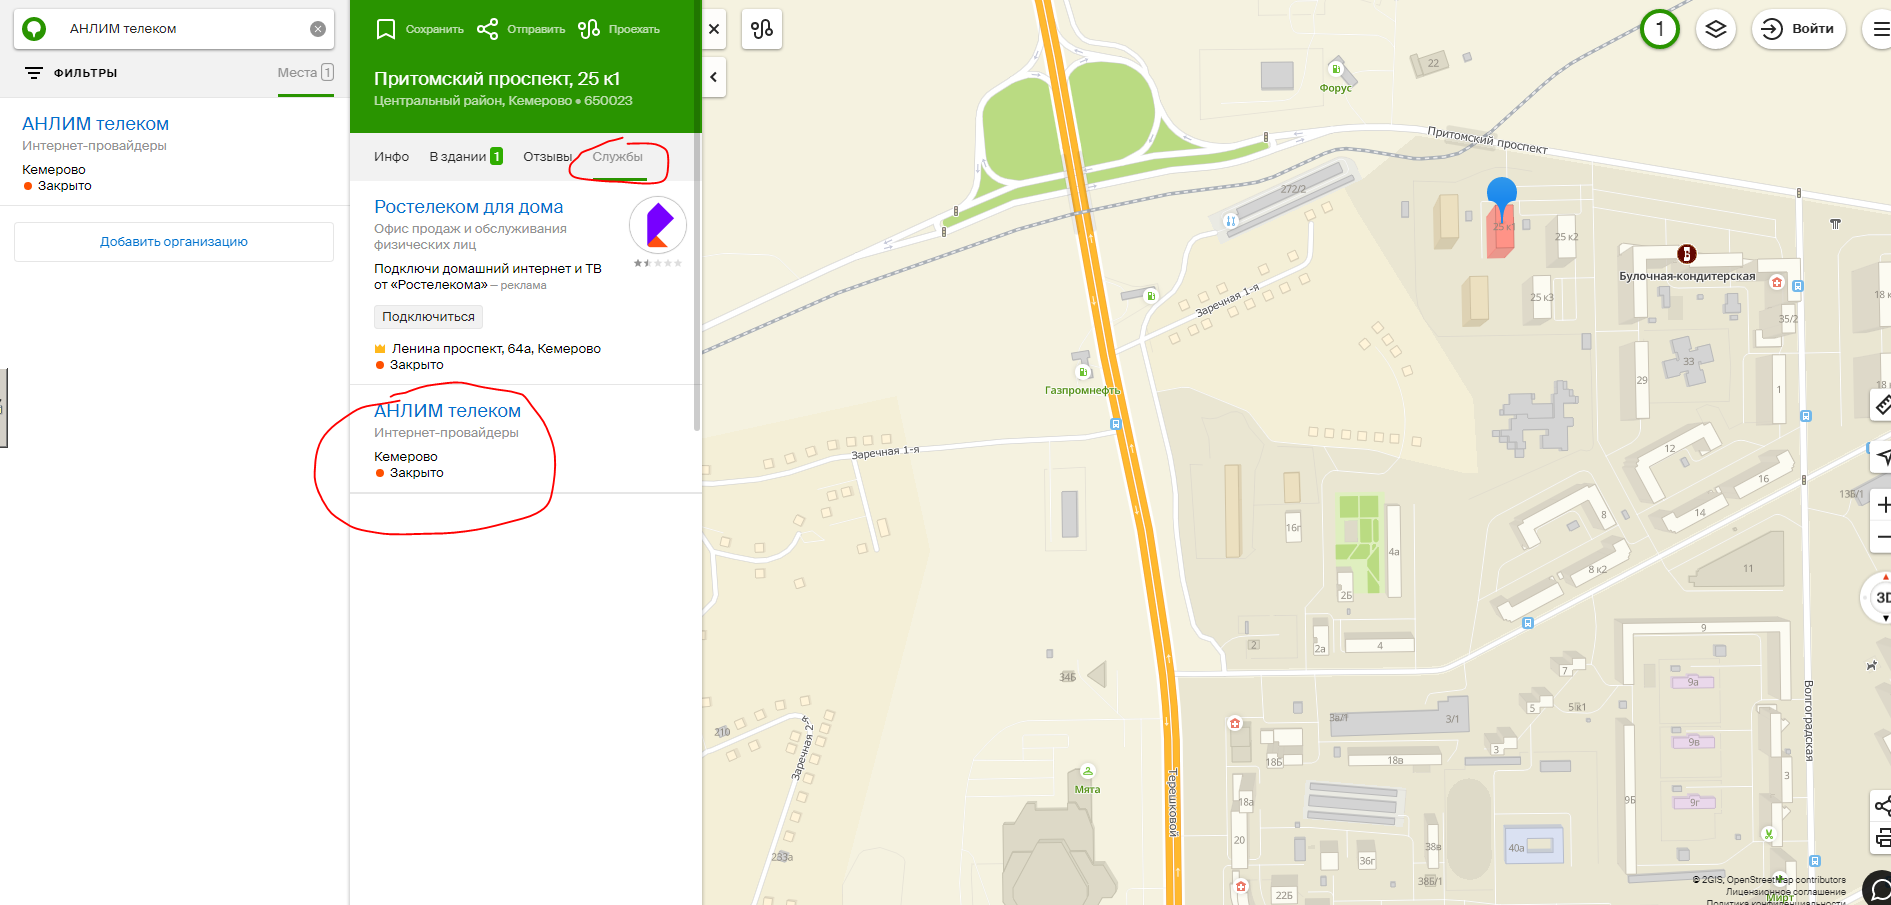This screenshot has width=1891, height=905.
Task: Click the Ростелеком star rating
Action: (658, 263)
